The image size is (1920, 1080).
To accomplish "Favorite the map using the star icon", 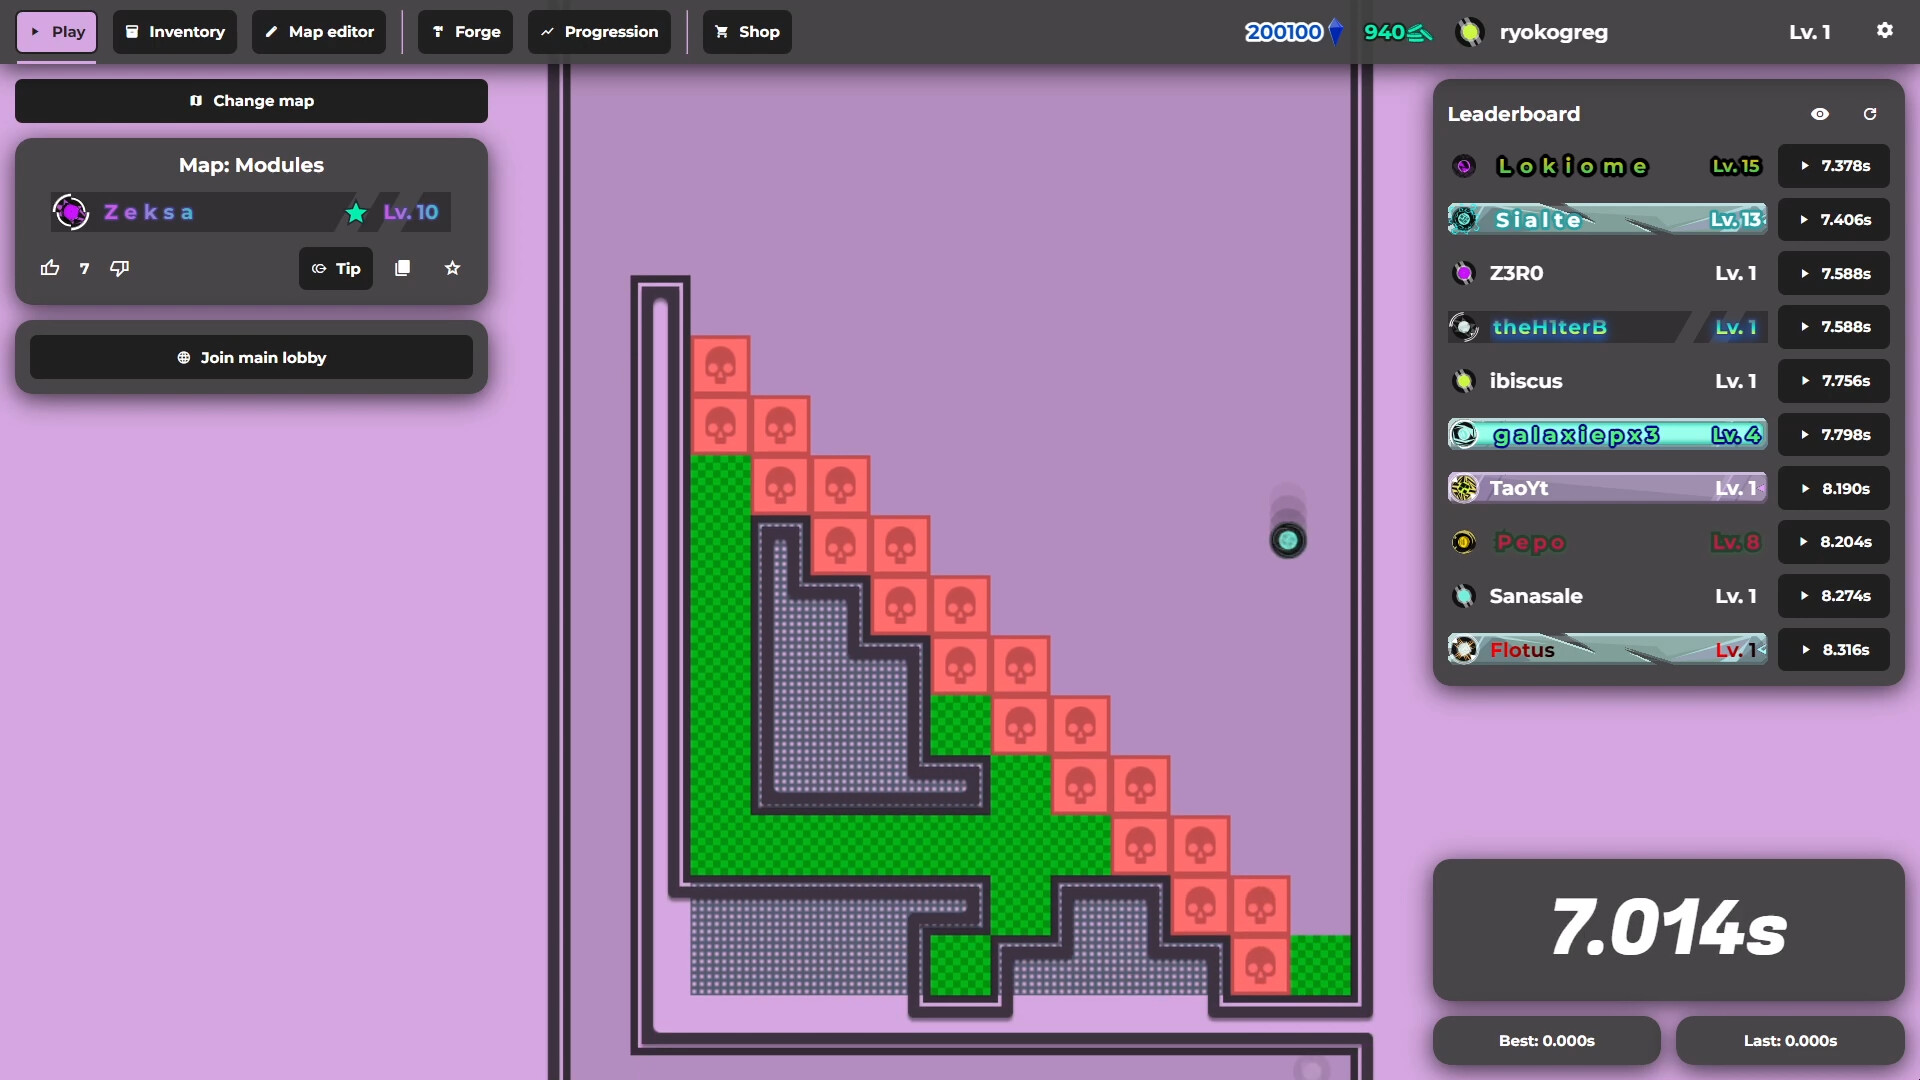I will pyautogui.click(x=452, y=268).
